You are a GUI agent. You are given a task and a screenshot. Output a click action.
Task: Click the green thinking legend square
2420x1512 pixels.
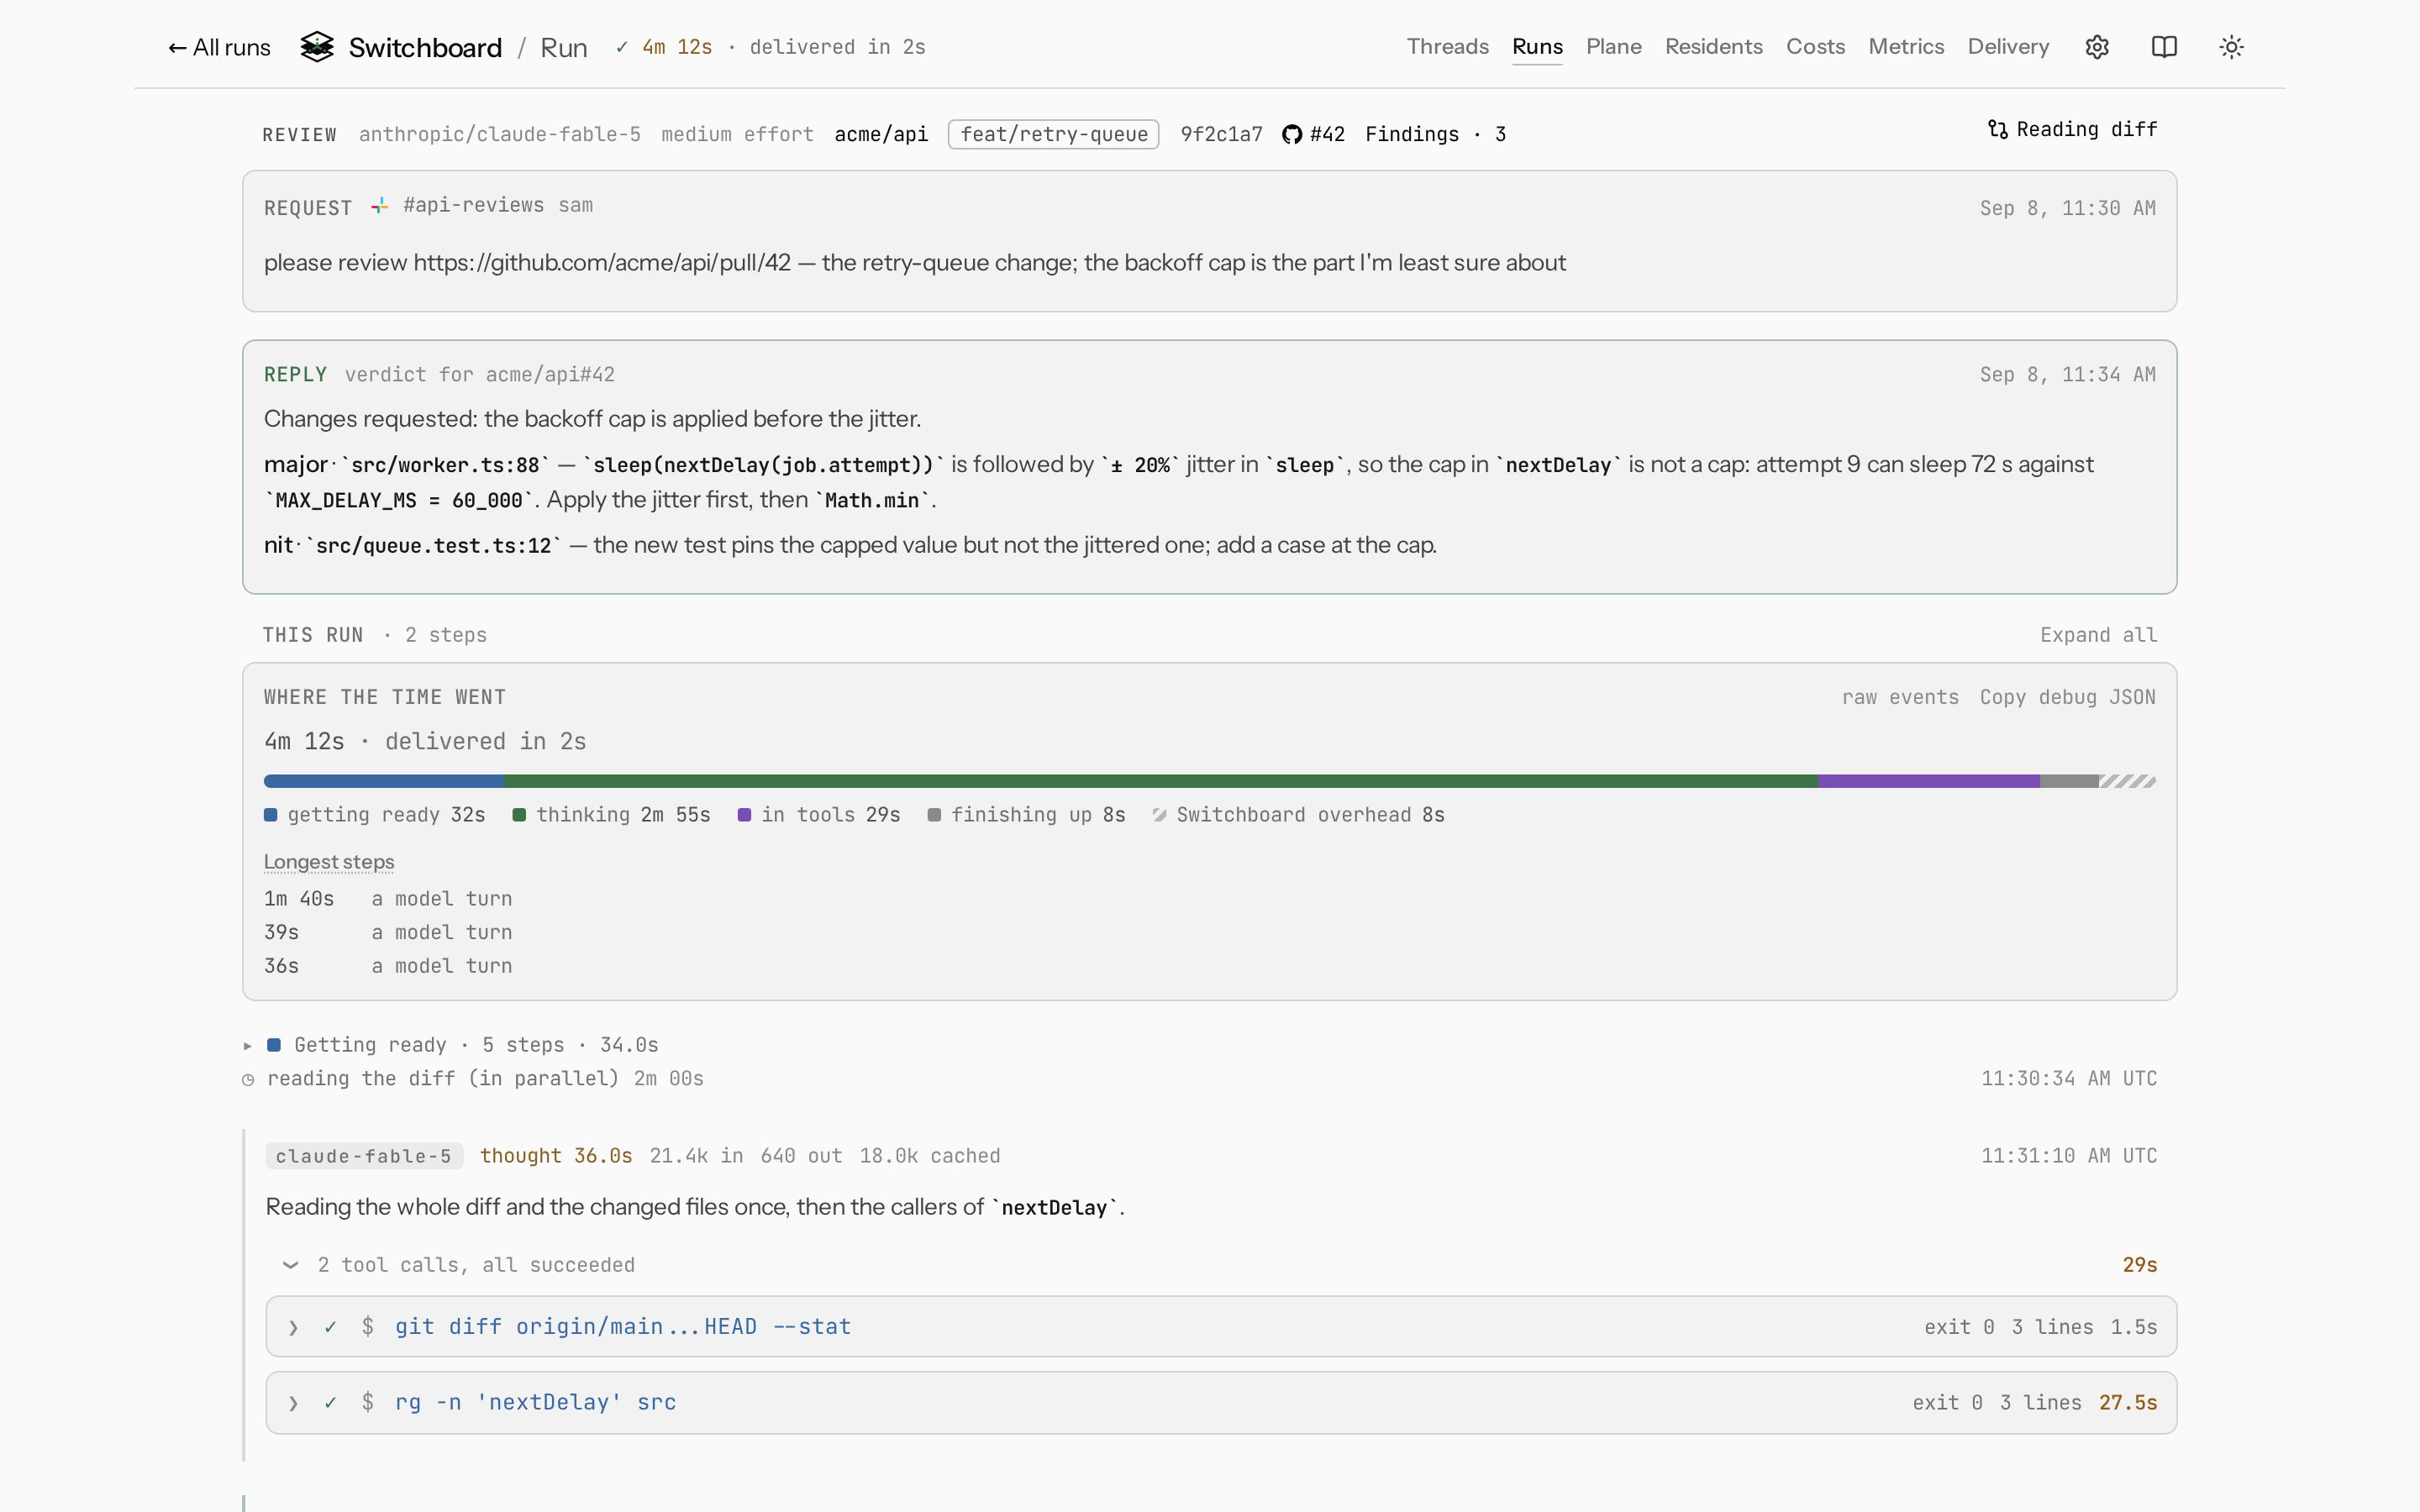click(519, 815)
